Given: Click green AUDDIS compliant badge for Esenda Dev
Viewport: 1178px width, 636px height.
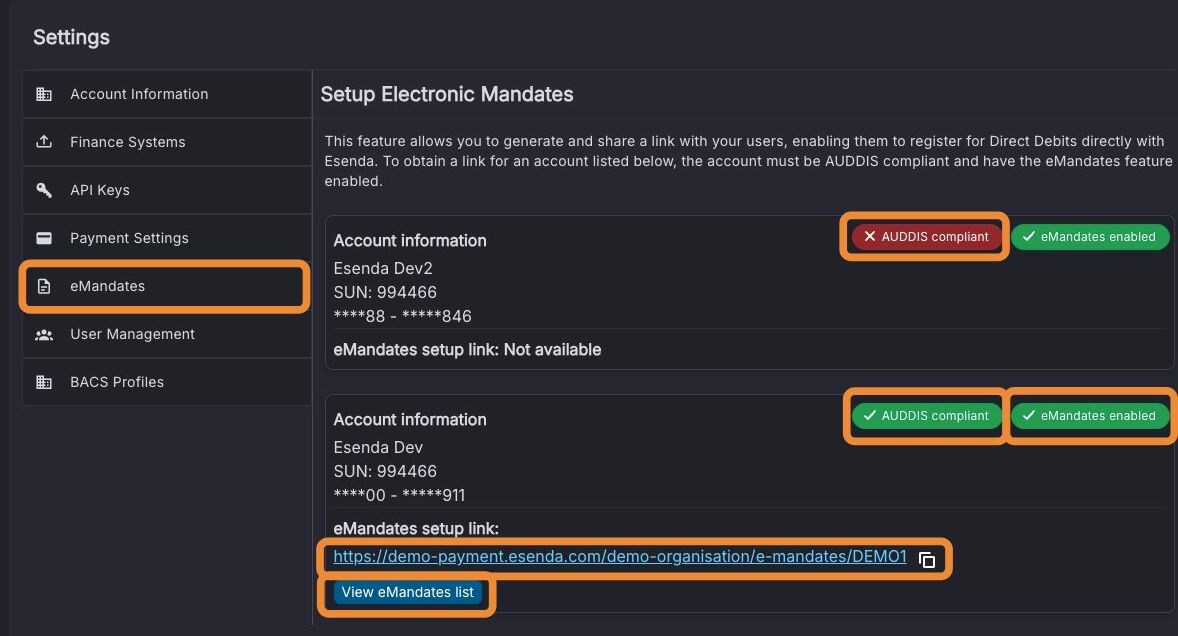Looking at the screenshot, I should coord(927,415).
